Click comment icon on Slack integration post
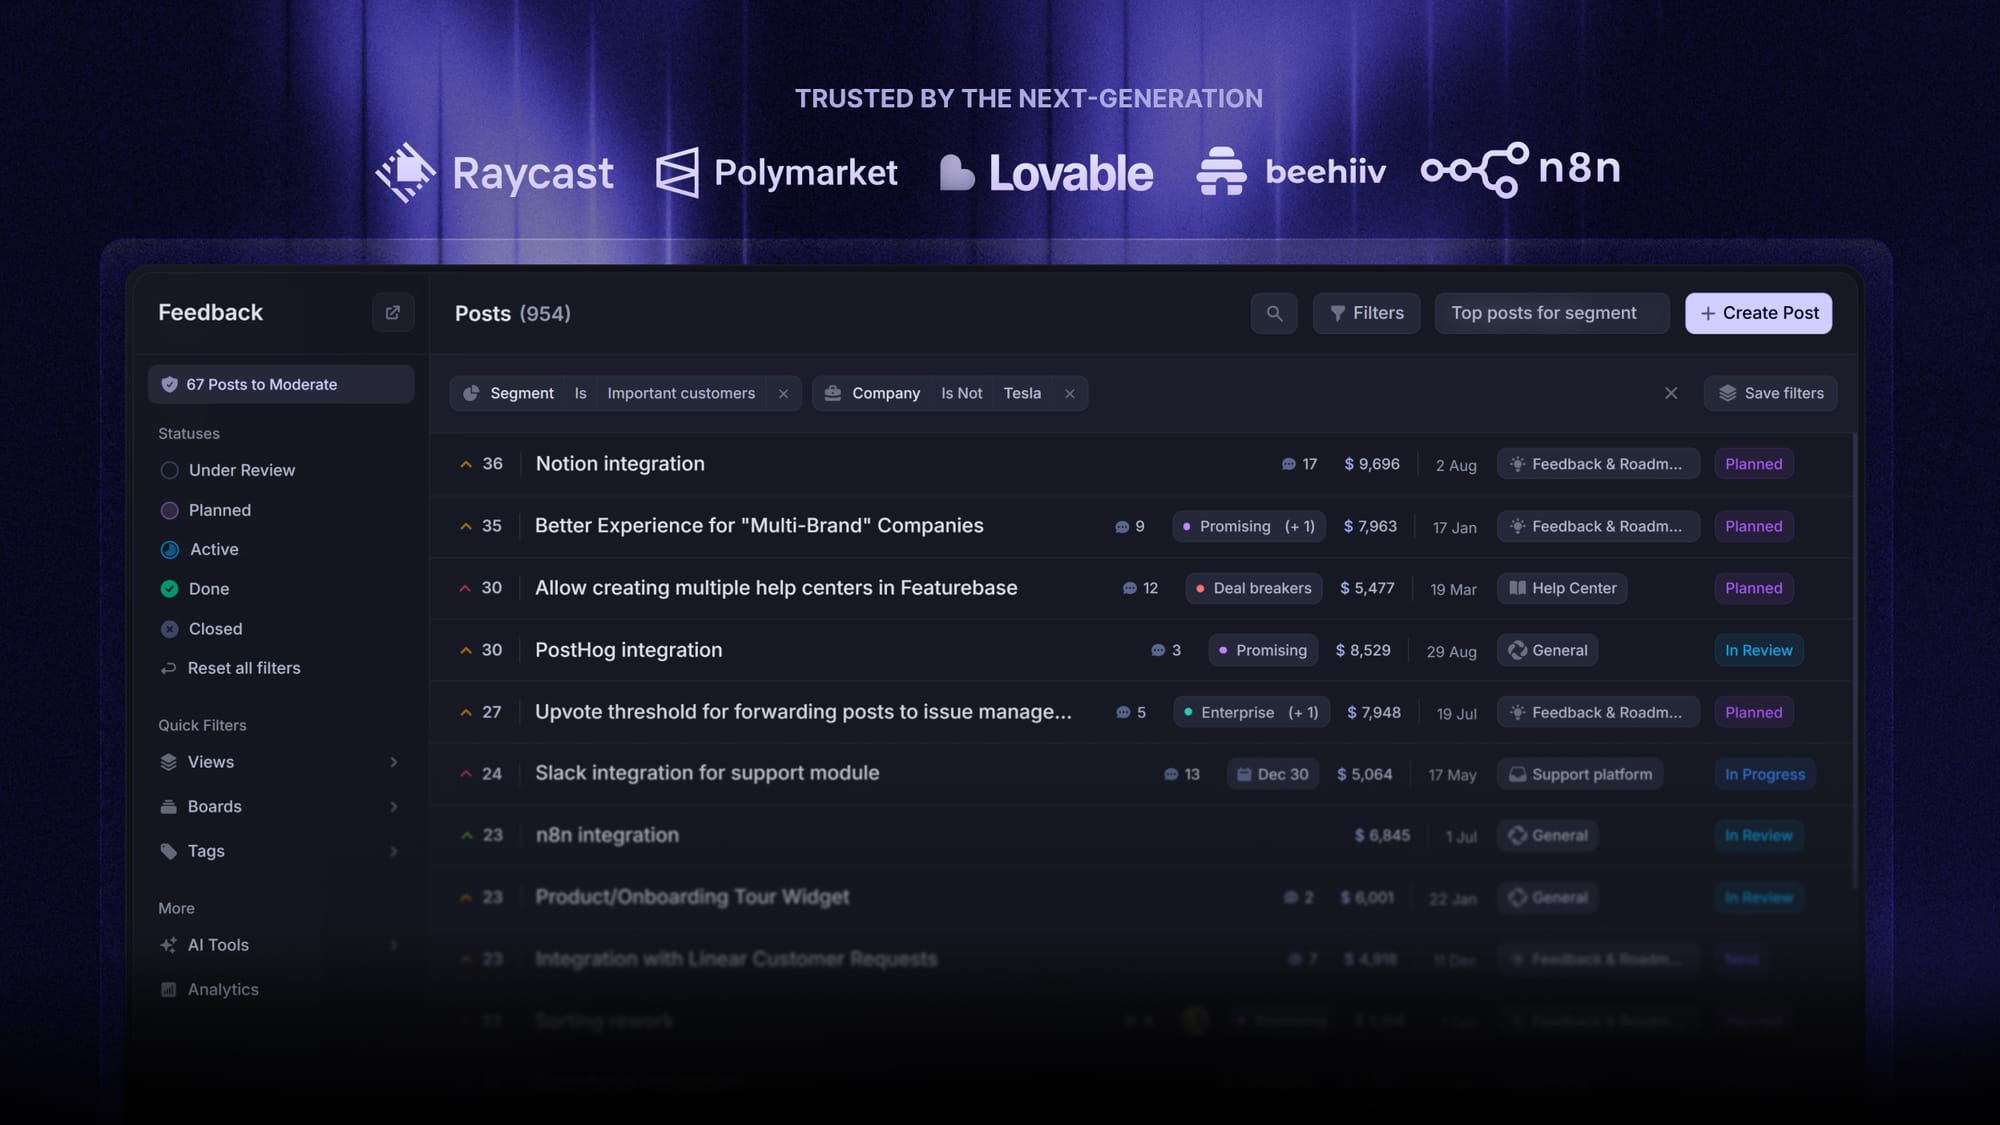 click(x=1171, y=774)
